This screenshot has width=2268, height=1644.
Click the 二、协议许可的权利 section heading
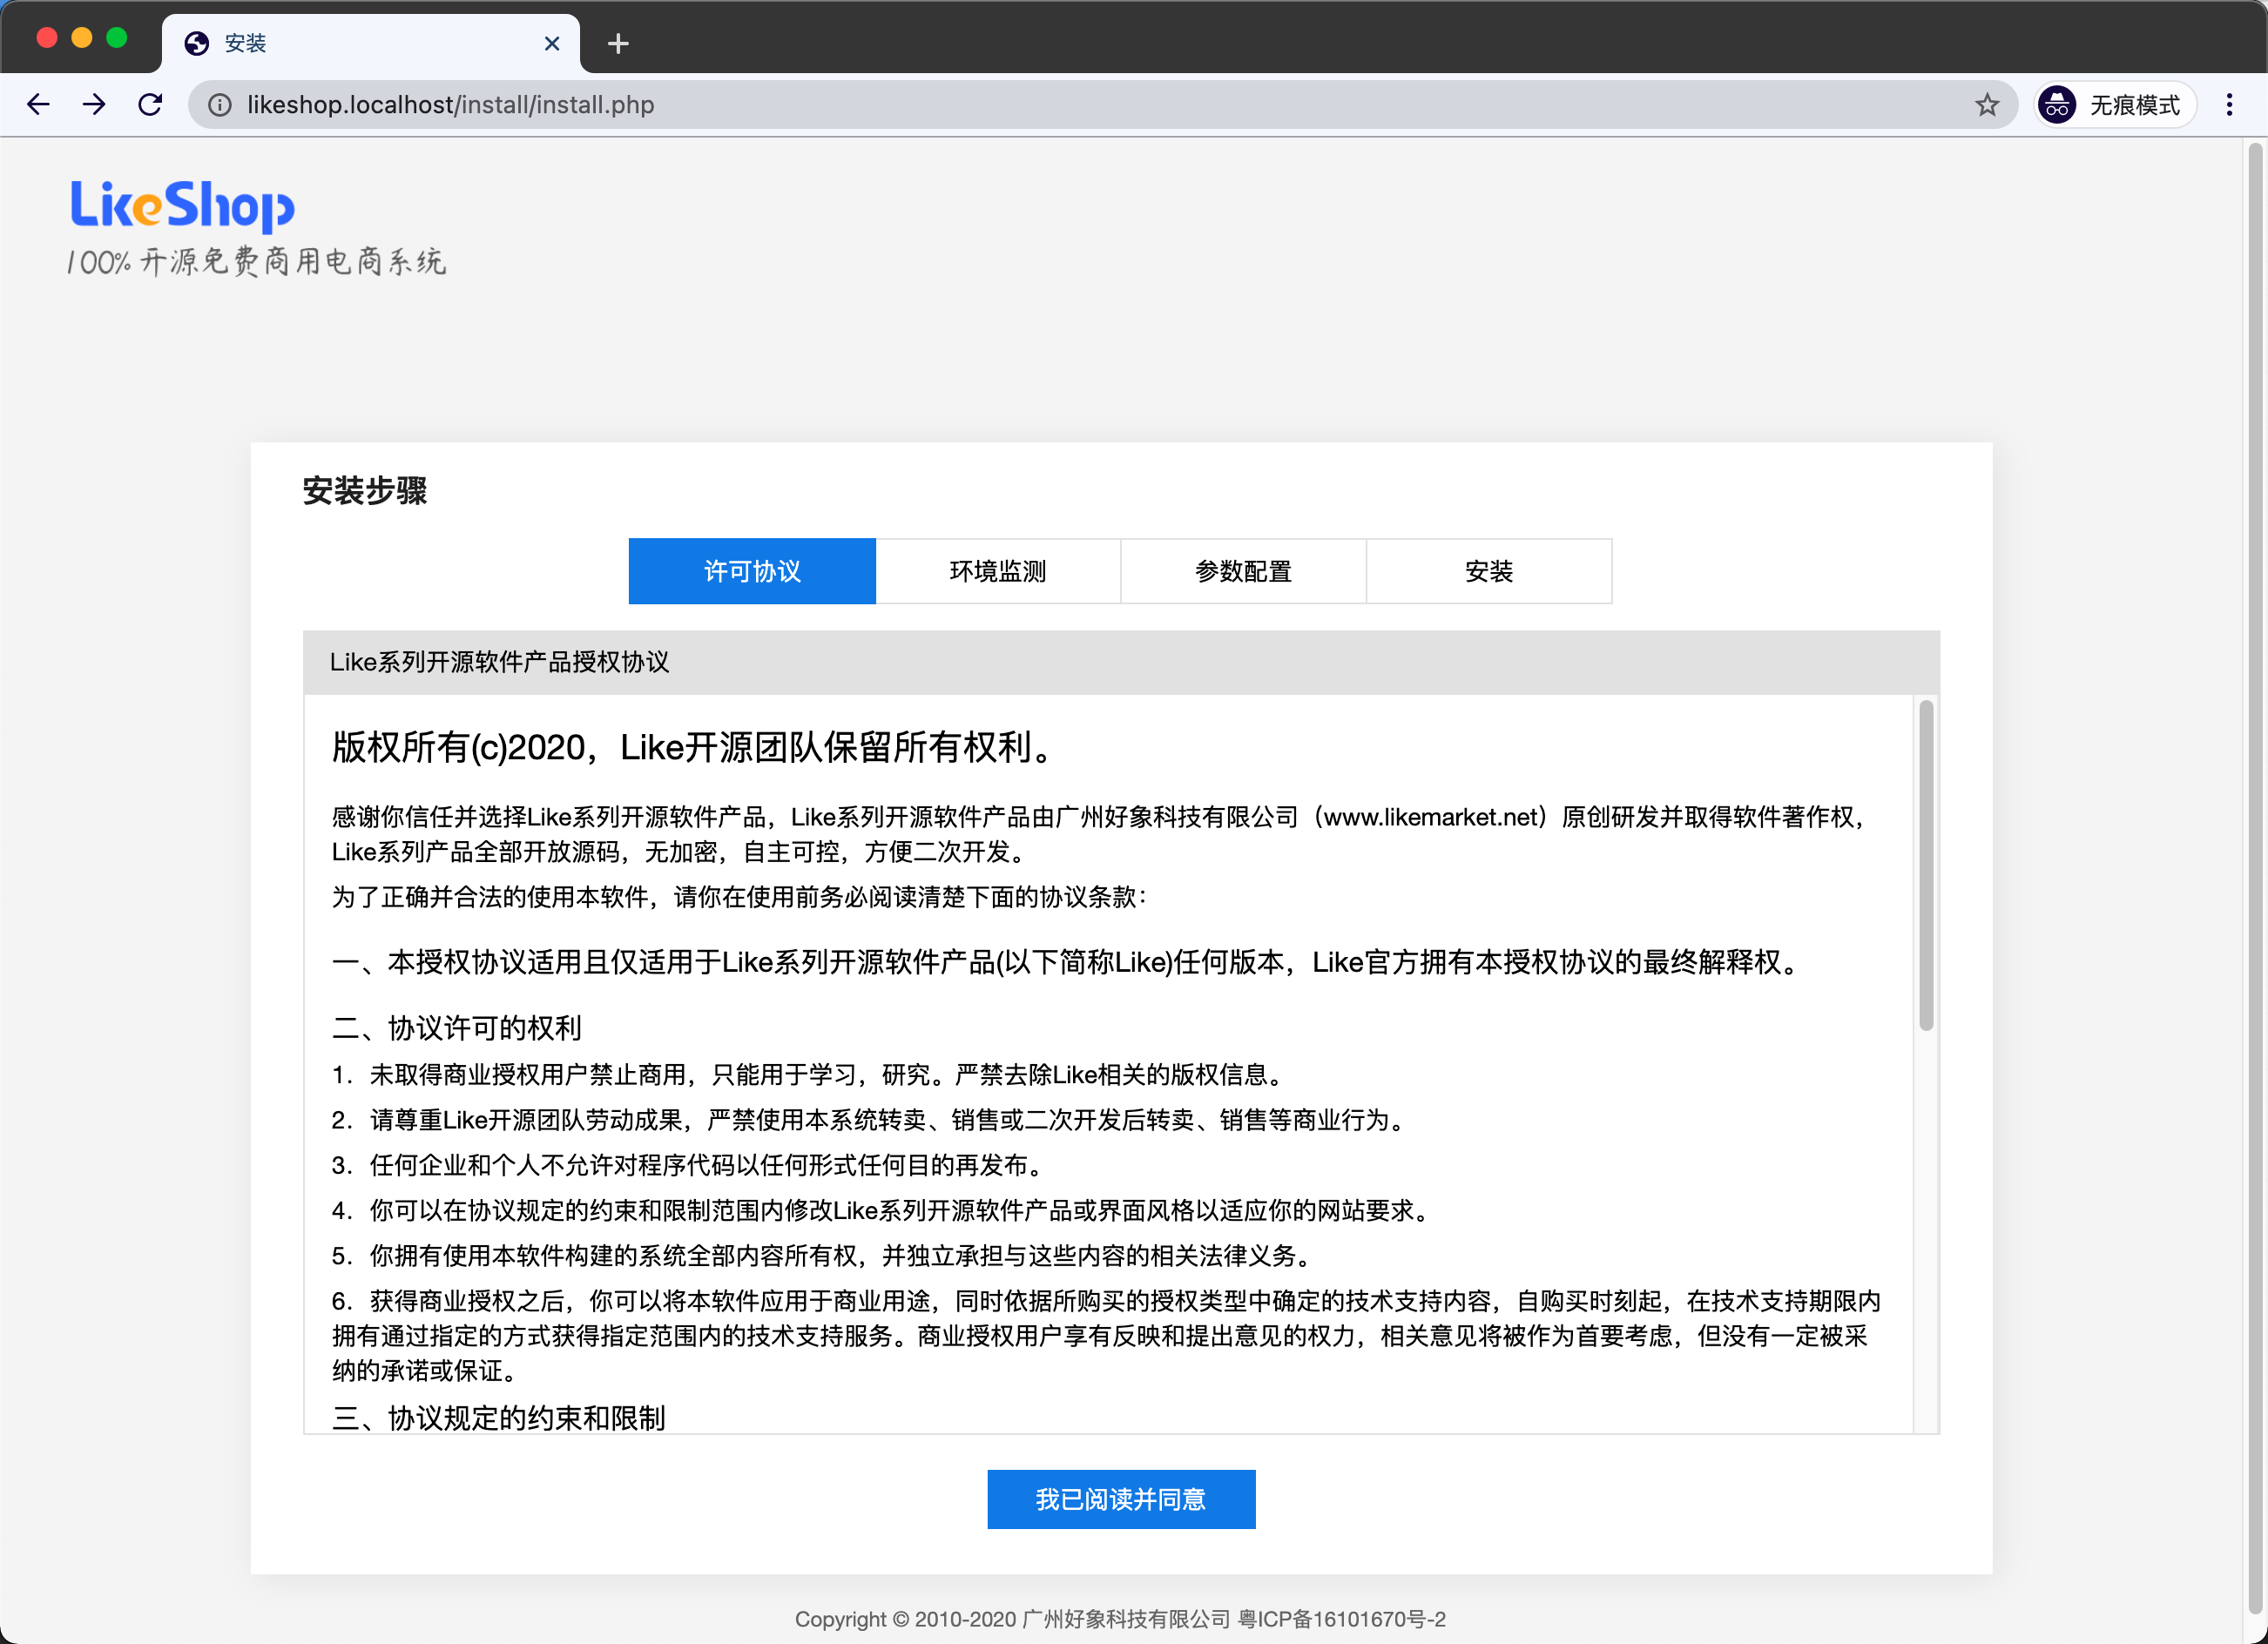point(457,1028)
